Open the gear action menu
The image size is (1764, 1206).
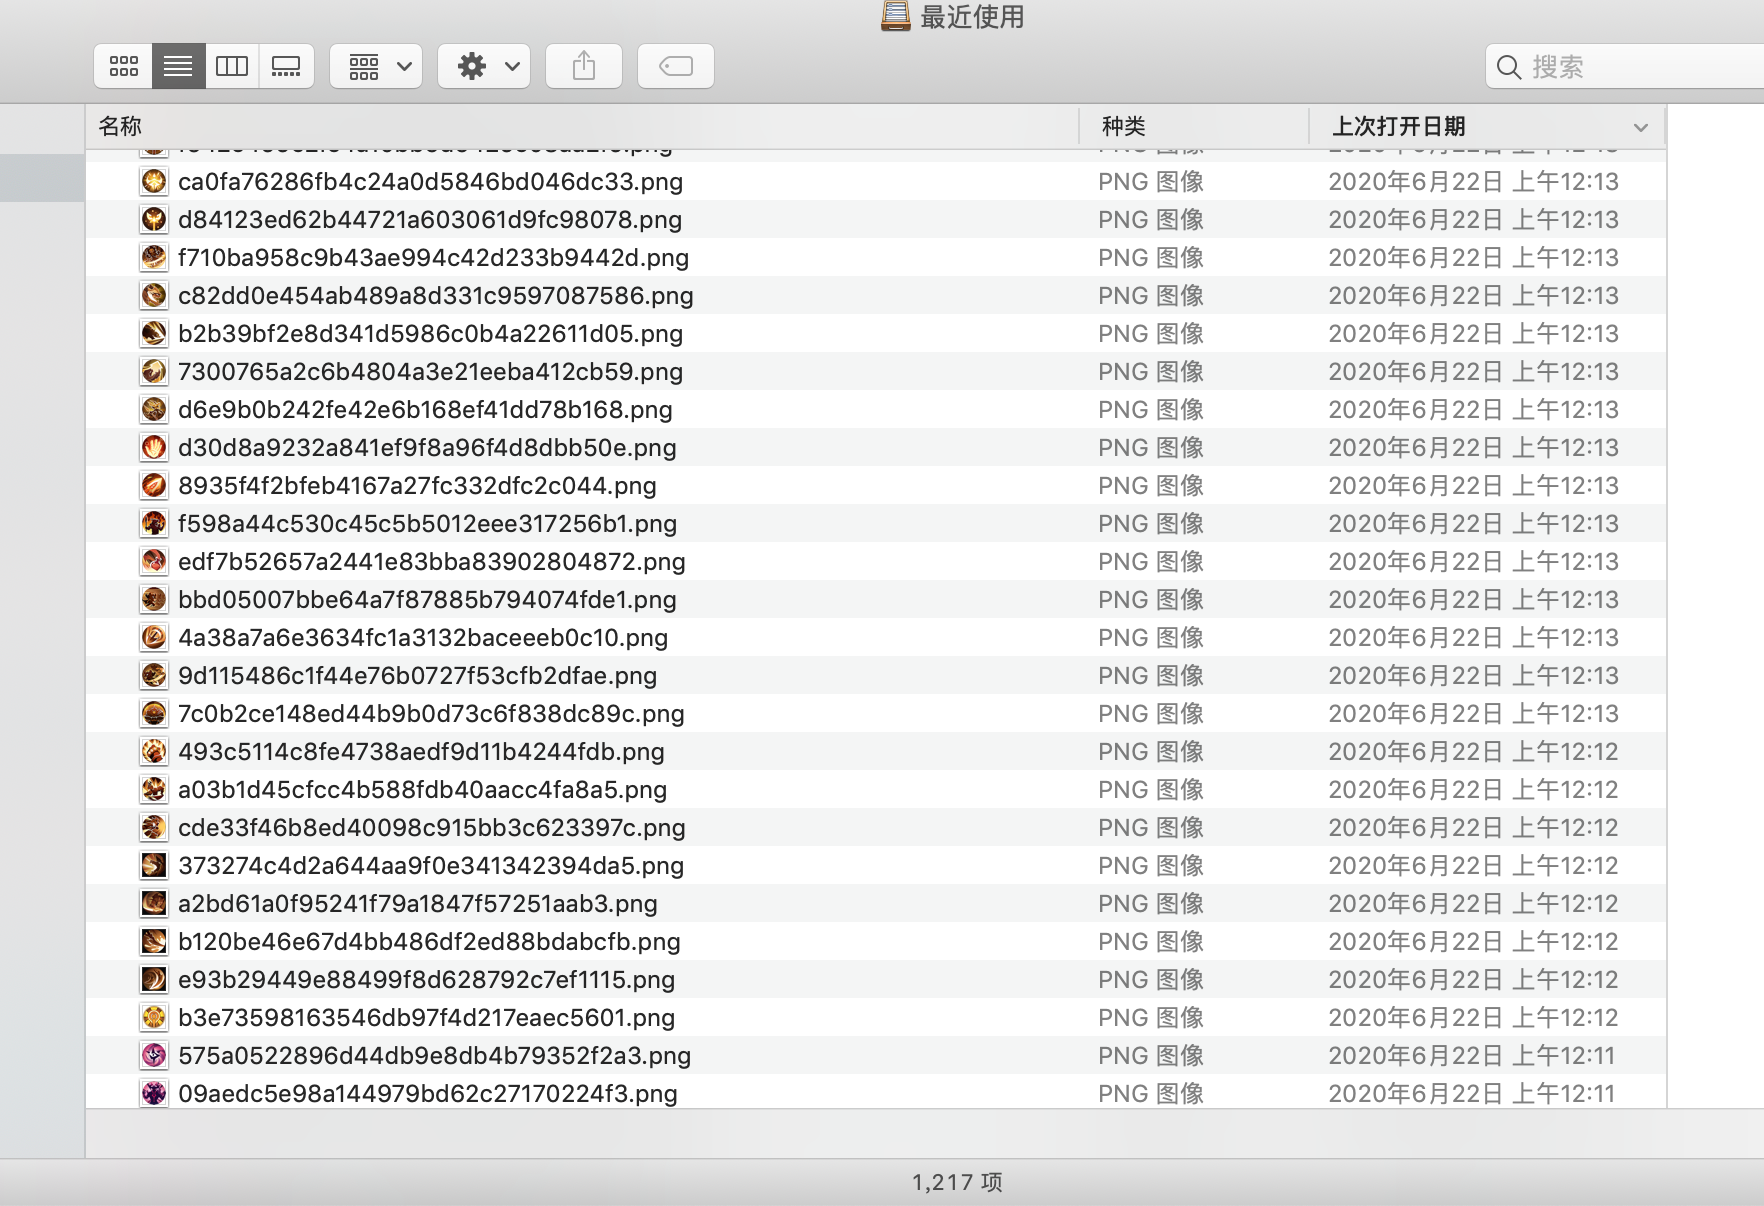pos(485,66)
